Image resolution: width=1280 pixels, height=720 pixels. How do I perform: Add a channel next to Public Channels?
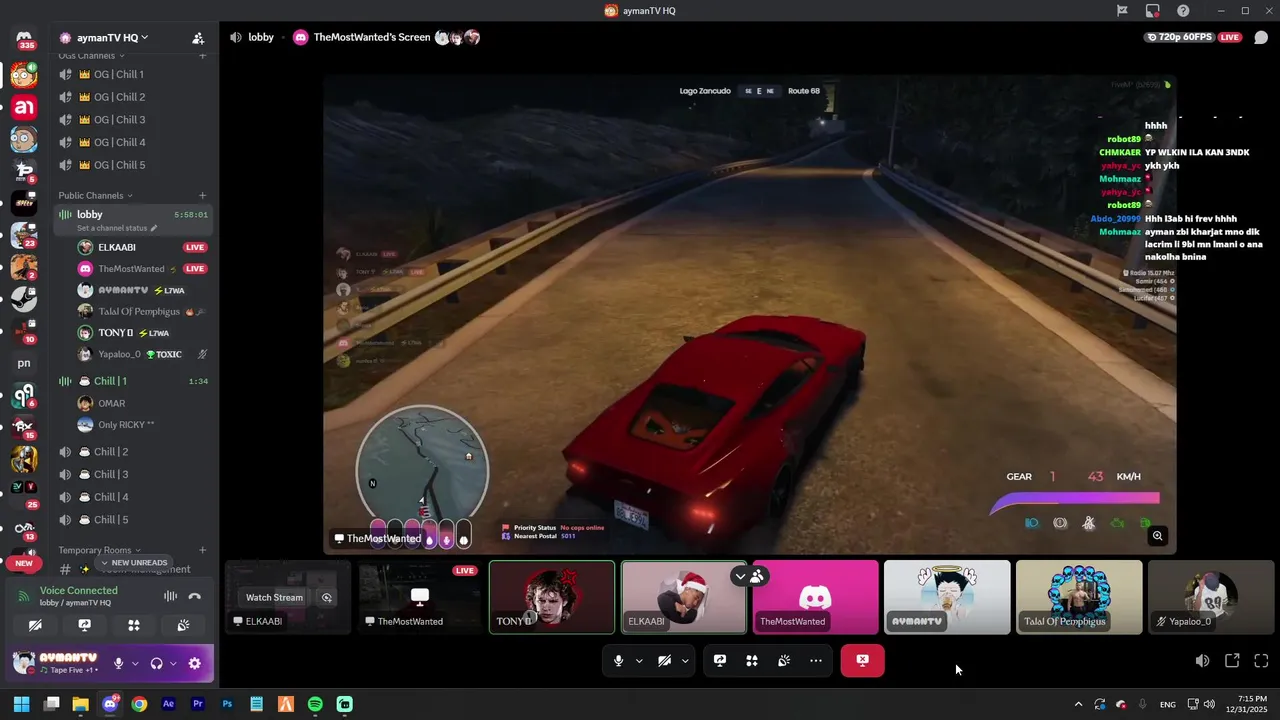click(203, 195)
